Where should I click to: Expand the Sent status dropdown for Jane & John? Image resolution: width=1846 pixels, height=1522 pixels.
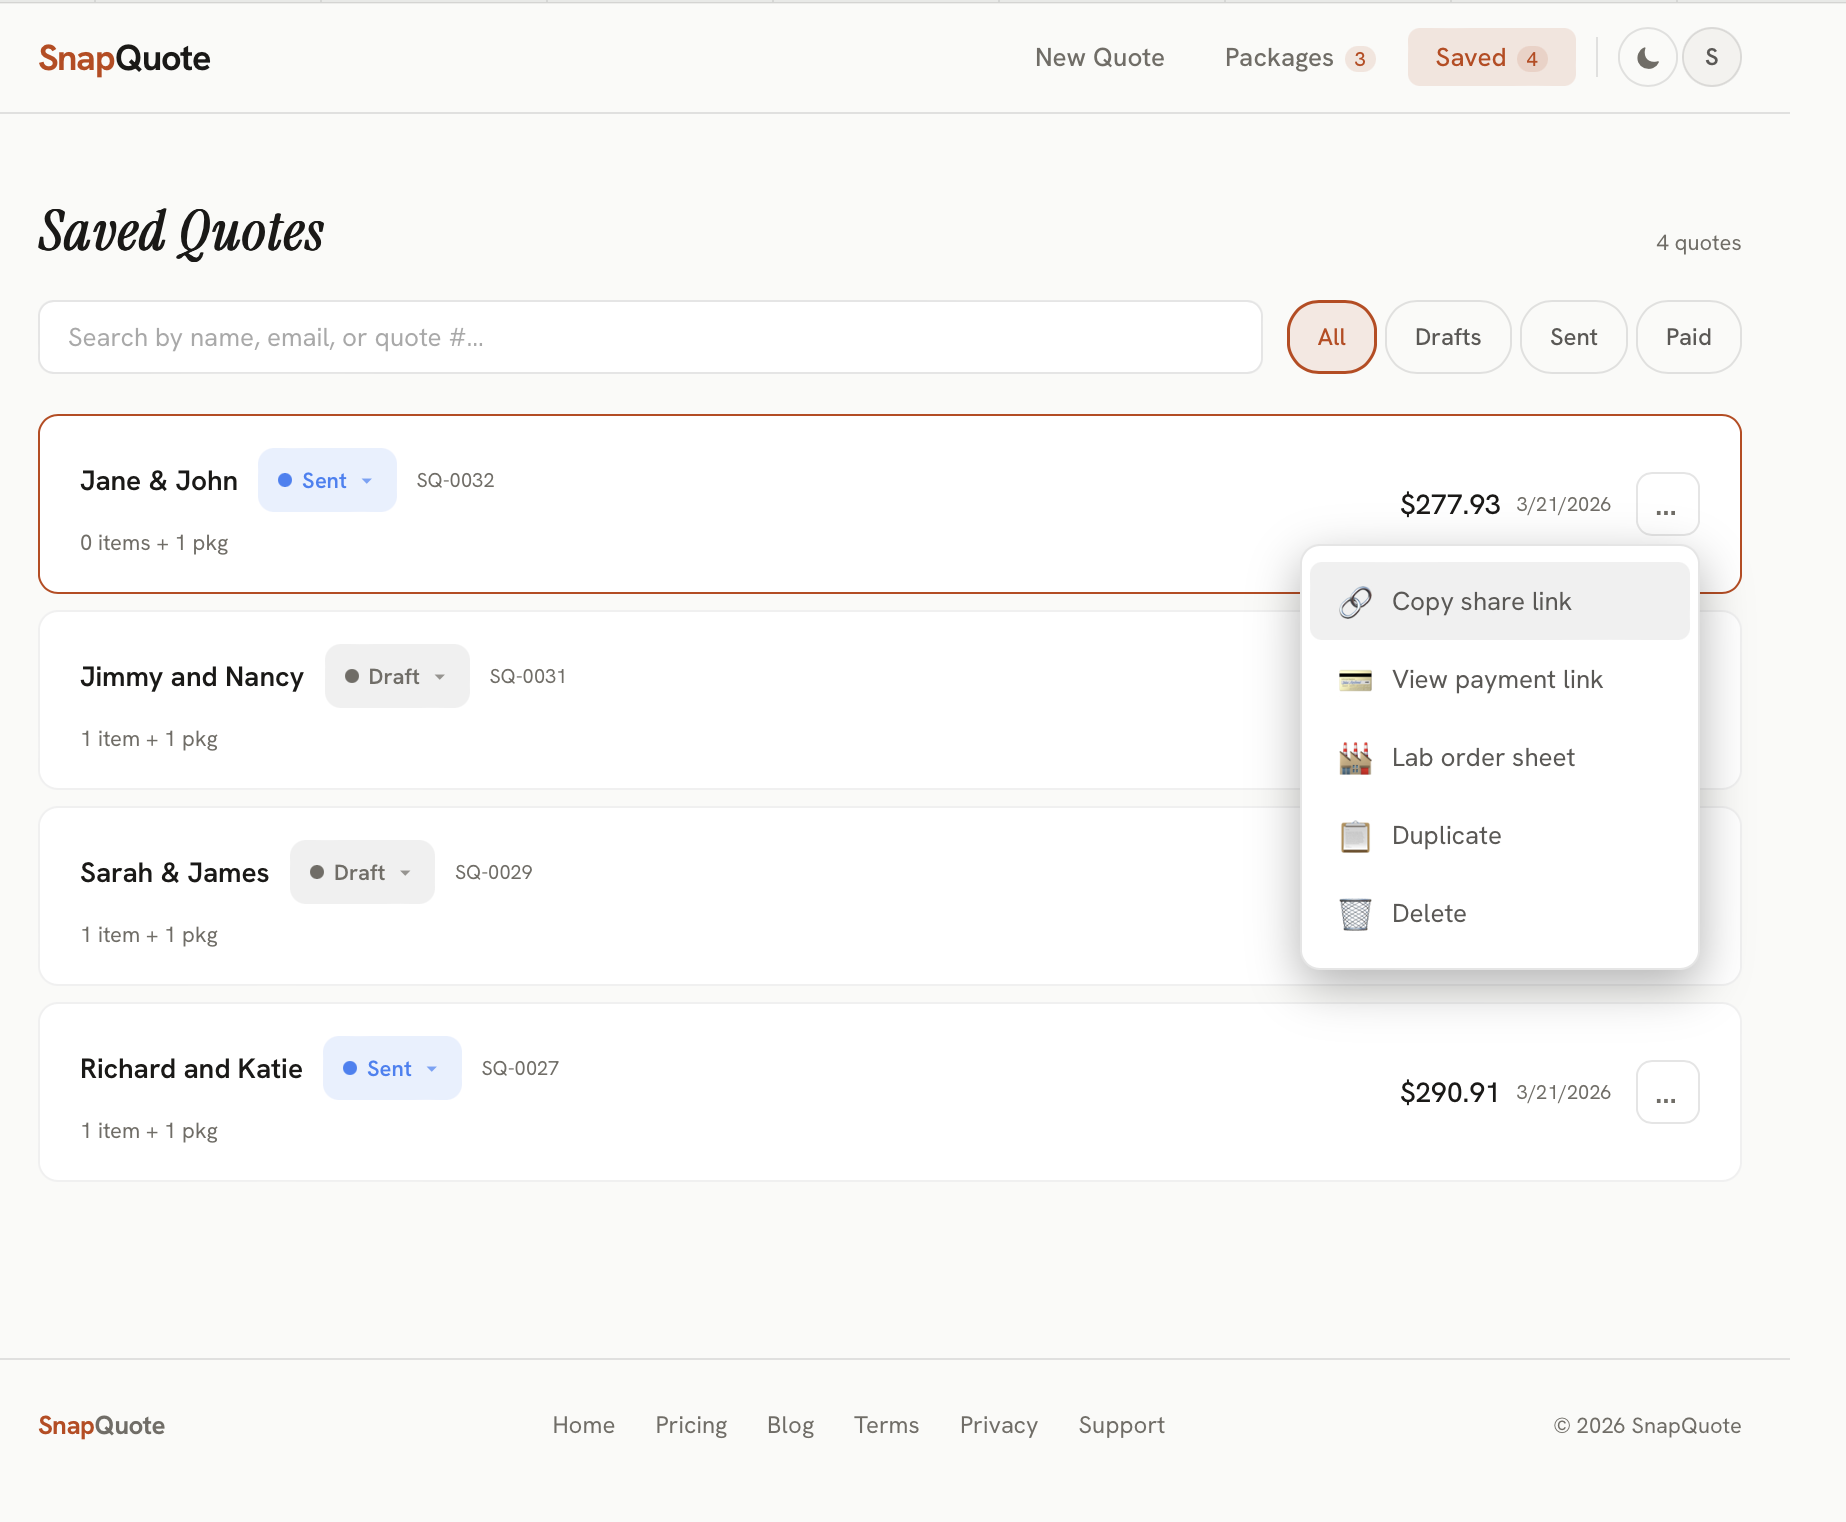(x=327, y=480)
